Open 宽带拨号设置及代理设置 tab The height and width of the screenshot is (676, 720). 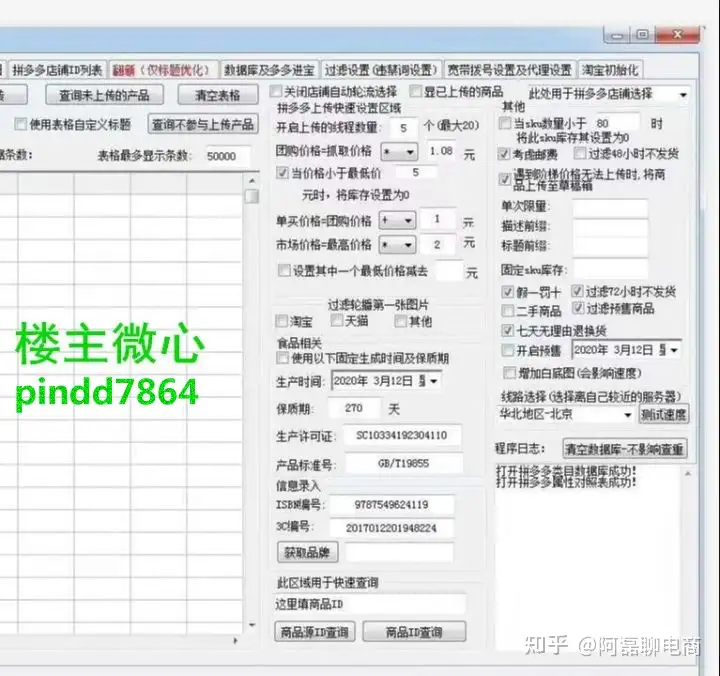pos(510,70)
